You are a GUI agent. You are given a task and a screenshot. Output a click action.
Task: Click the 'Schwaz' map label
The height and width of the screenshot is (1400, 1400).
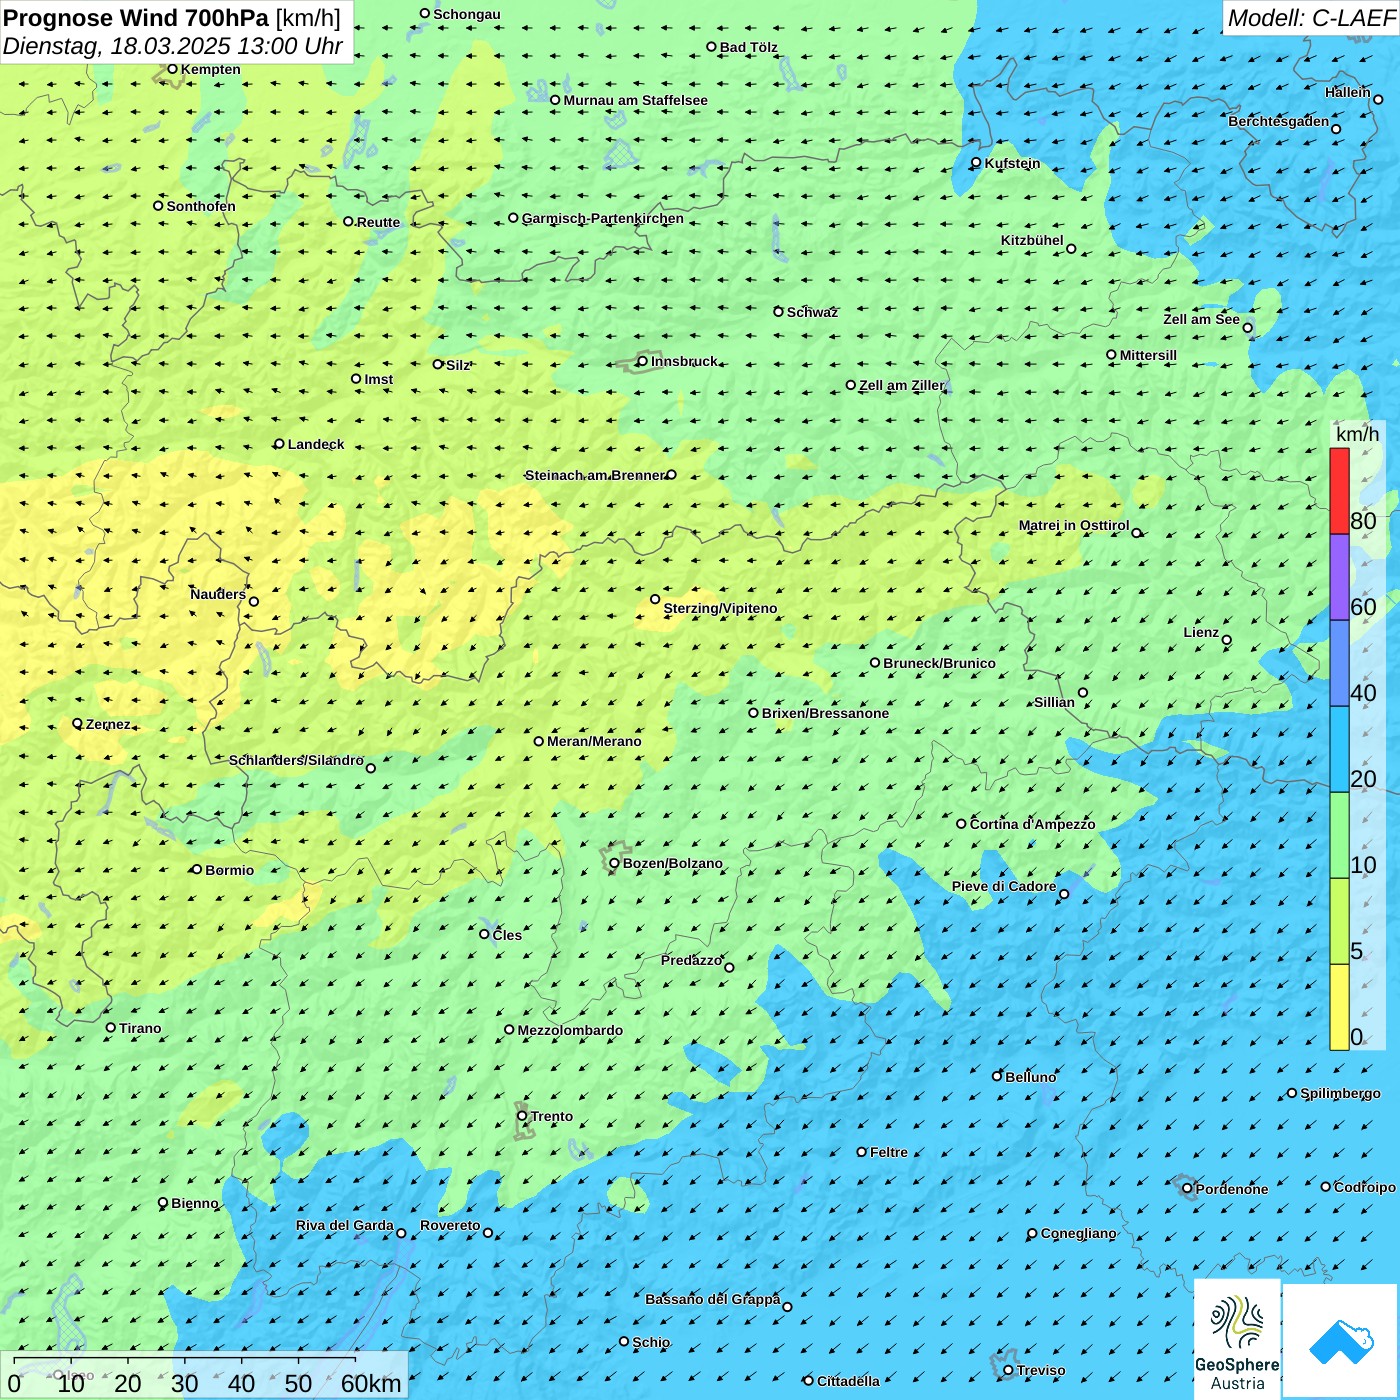812,312
